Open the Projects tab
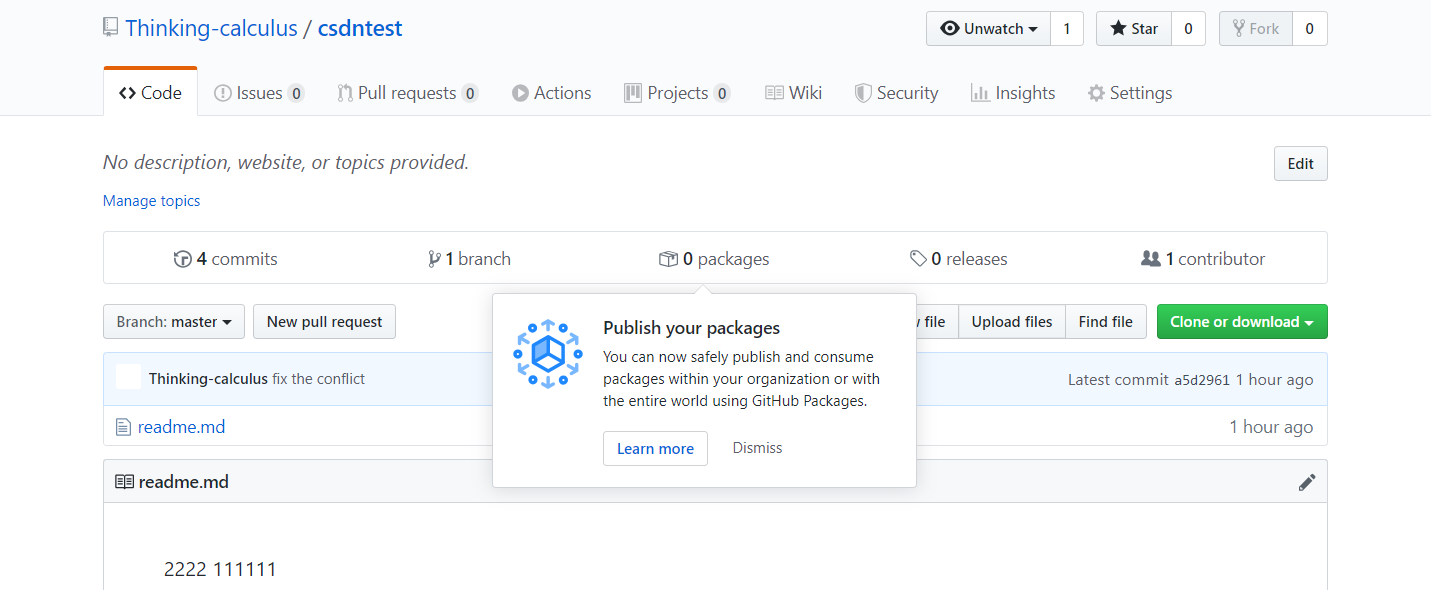The height and width of the screenshot is (590, 1431). click(677, 93)
